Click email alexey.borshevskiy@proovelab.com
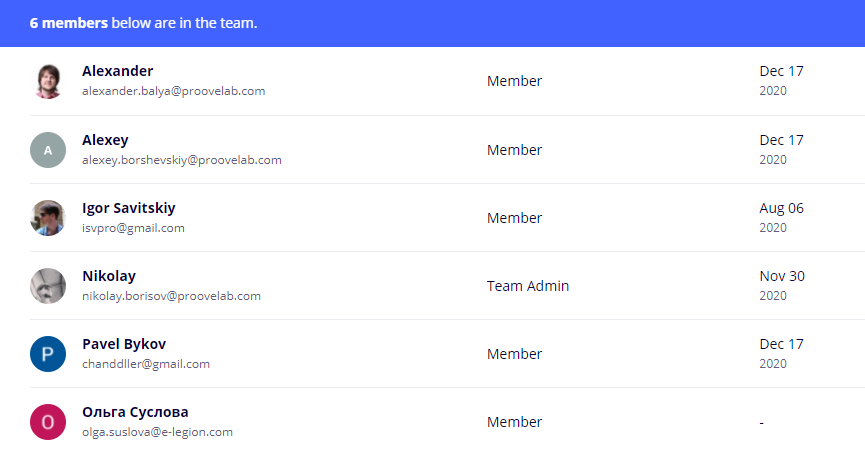865x470 pixels. point(182,159)
